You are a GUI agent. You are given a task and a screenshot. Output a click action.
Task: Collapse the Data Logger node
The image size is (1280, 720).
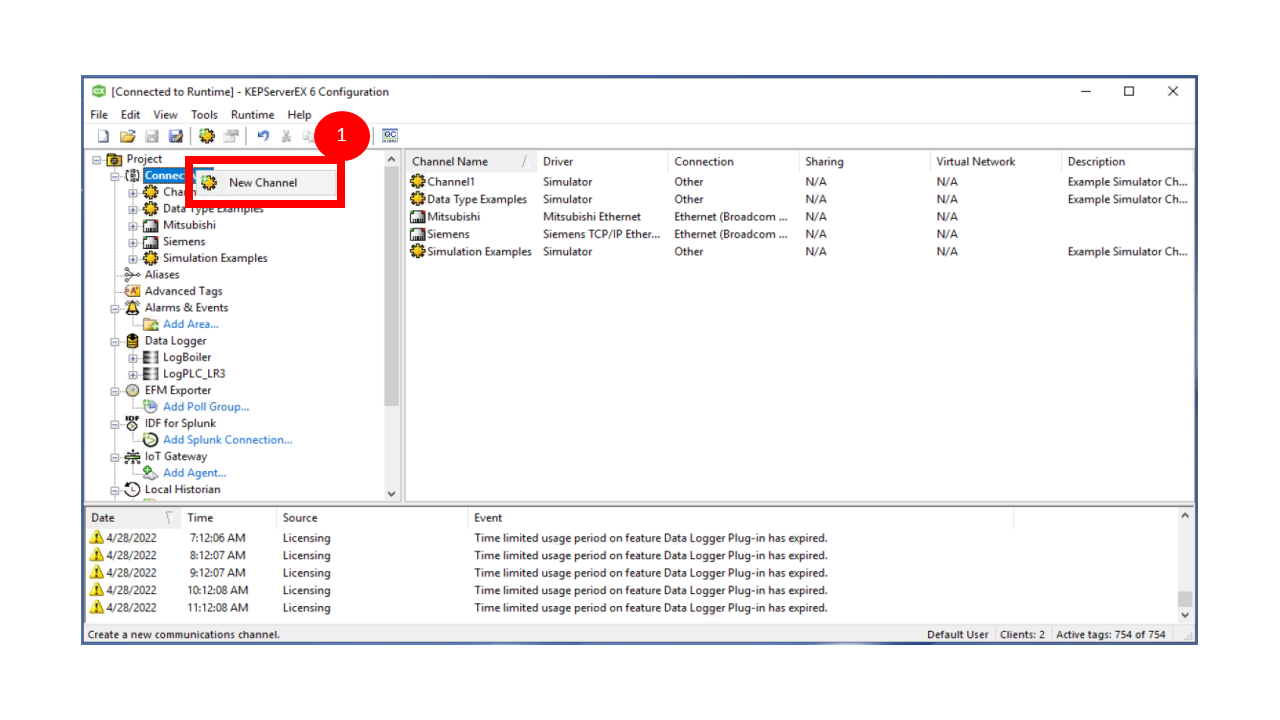point(115,341)
